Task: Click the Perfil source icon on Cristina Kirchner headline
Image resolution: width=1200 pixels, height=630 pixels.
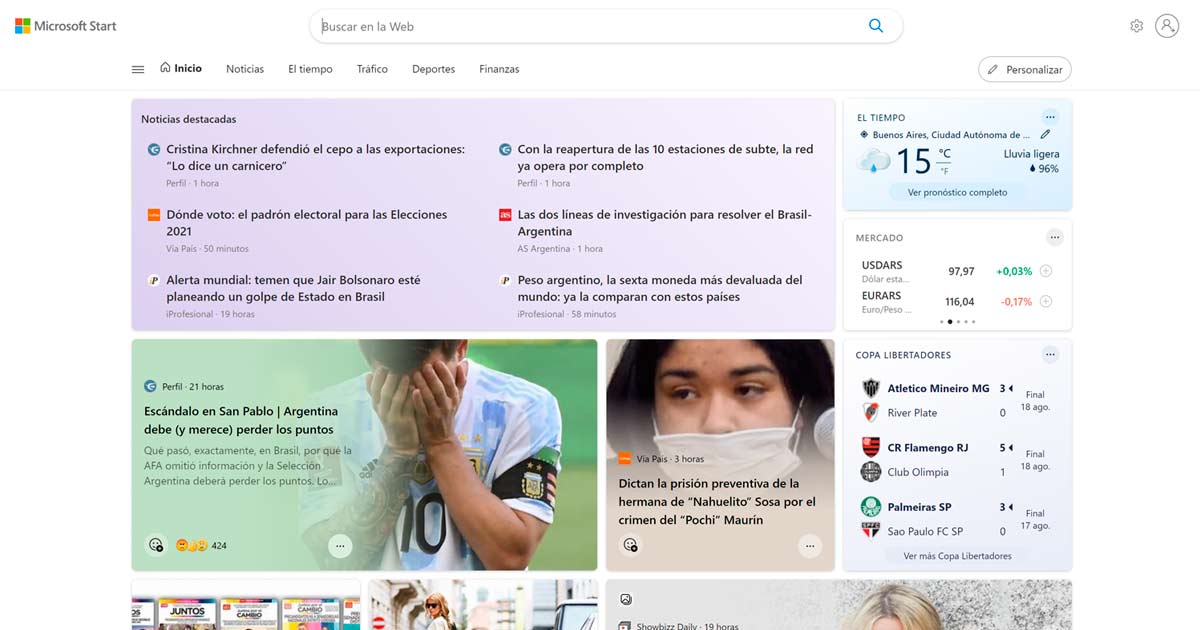Action: tap(154, 149)
